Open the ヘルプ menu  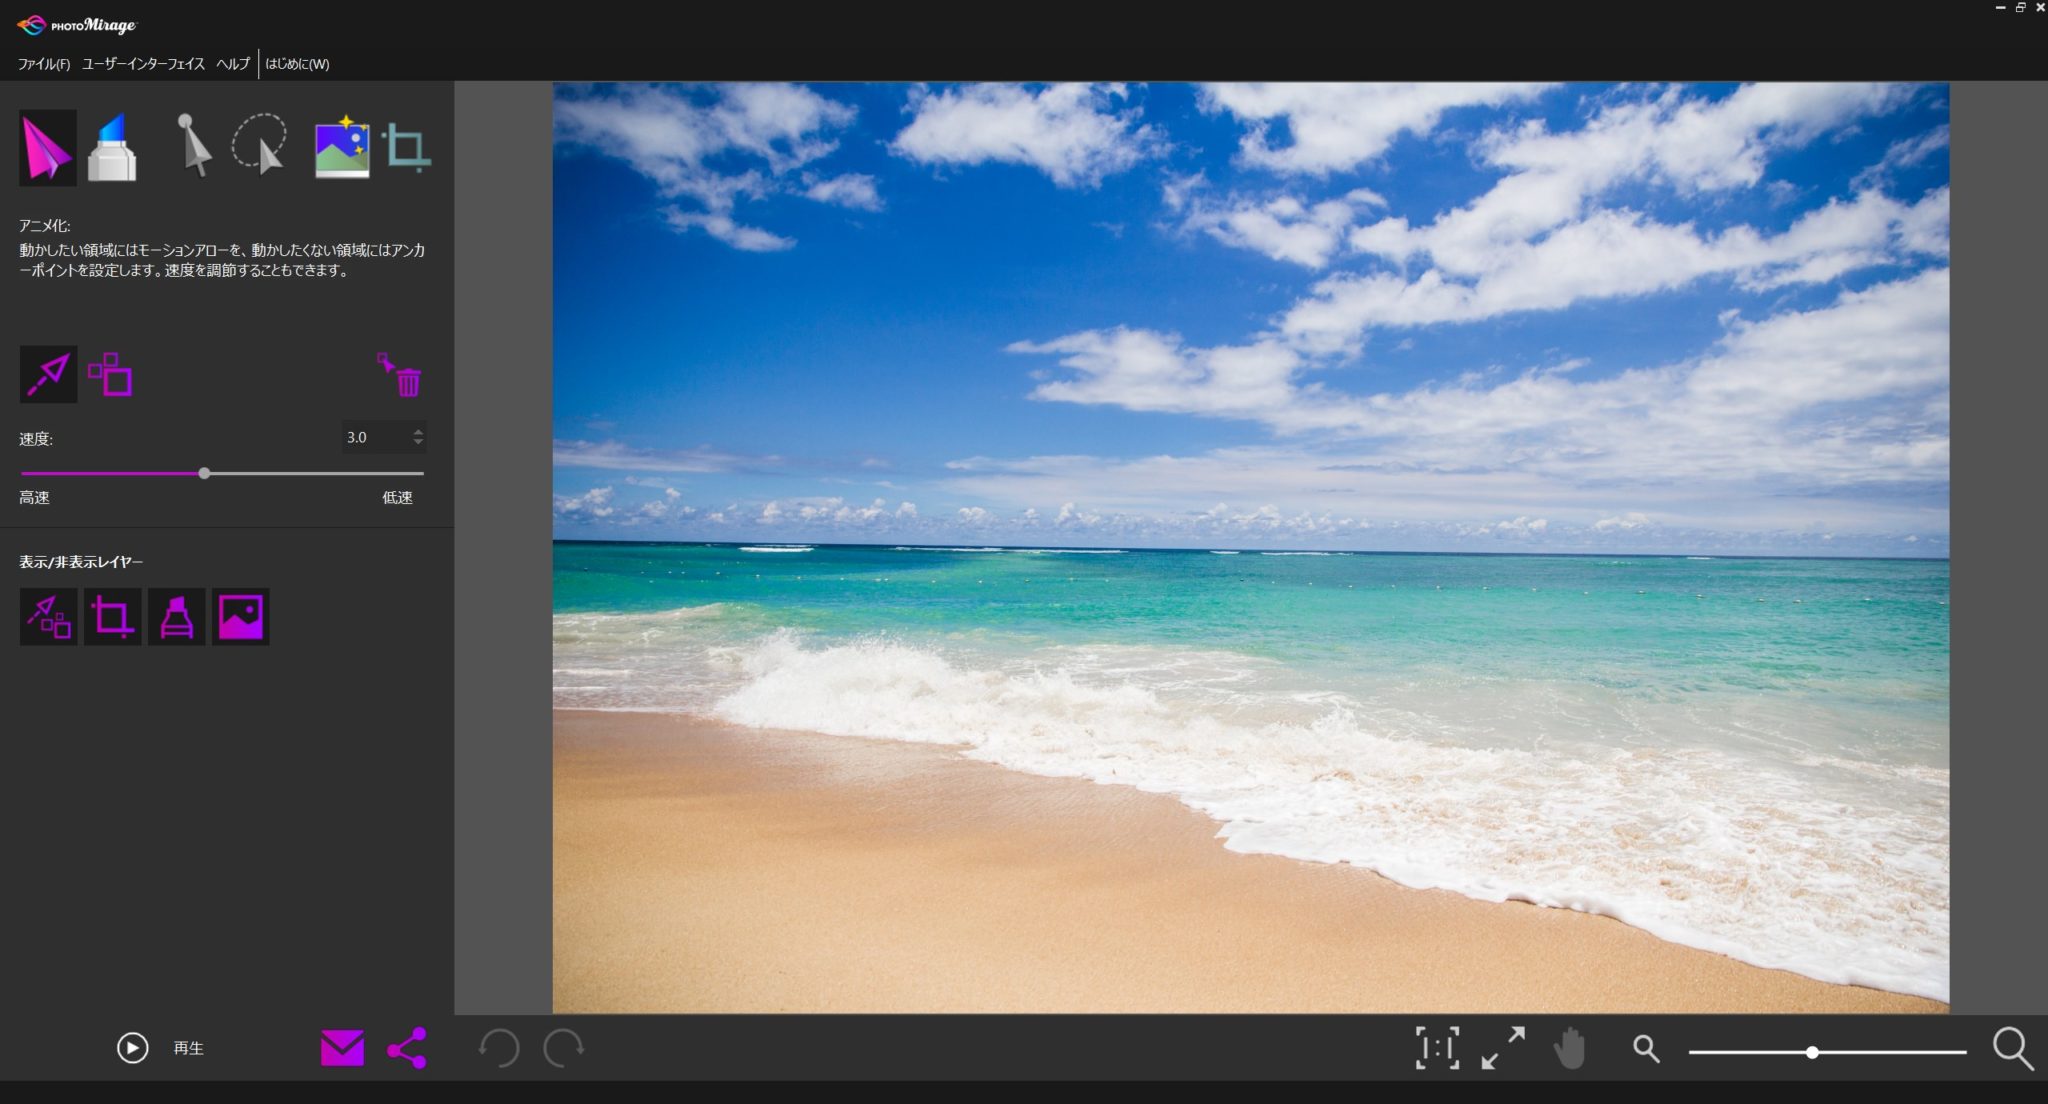[x=233, y=64]
